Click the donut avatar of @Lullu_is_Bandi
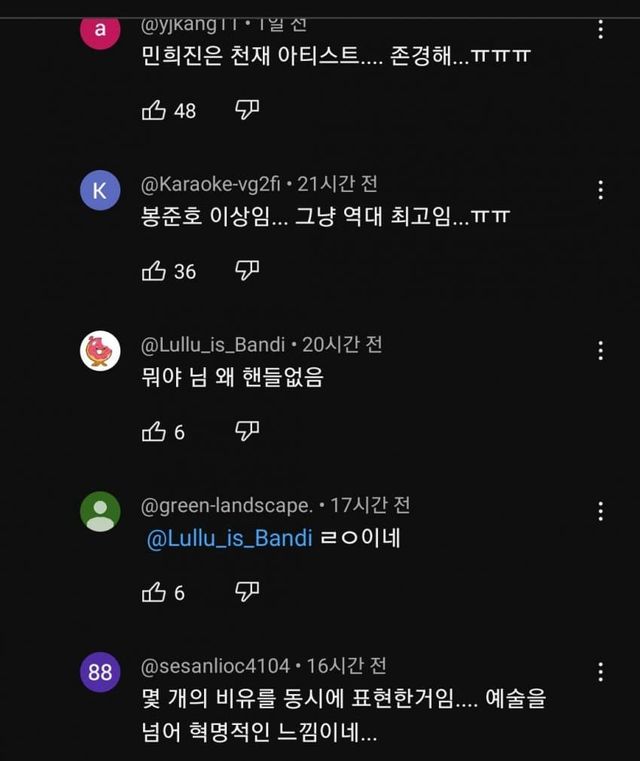Image resolution: width=640 pixels, height=761 pixels. click(100, 351)
